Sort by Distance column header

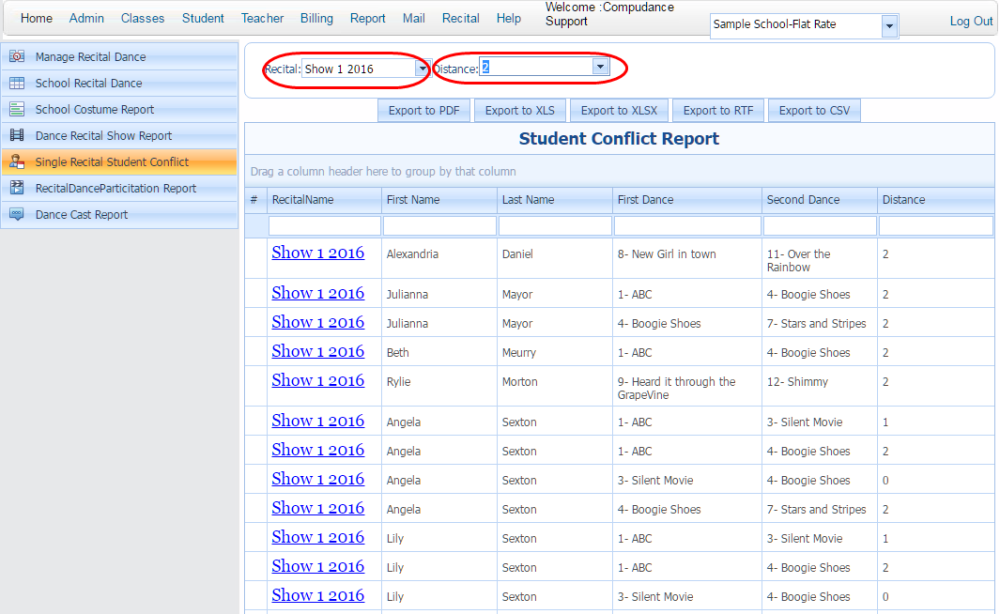(936, 200)
